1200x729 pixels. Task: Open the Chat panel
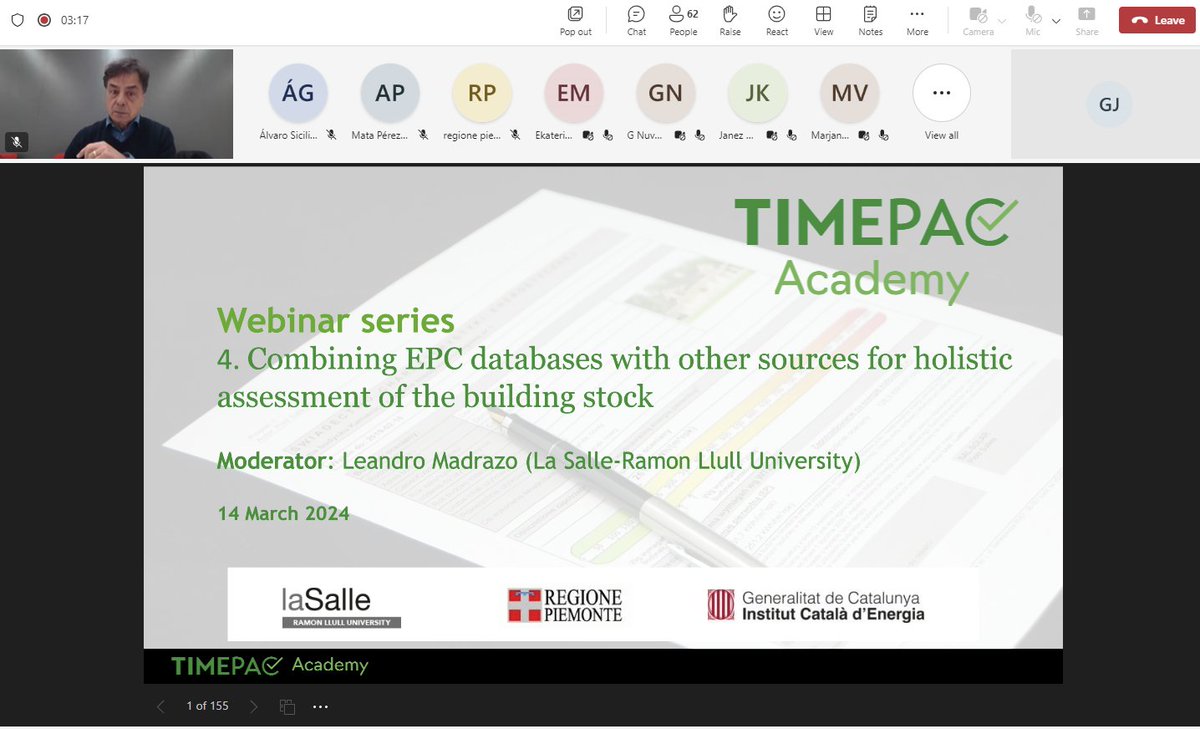tap(636, 20)
